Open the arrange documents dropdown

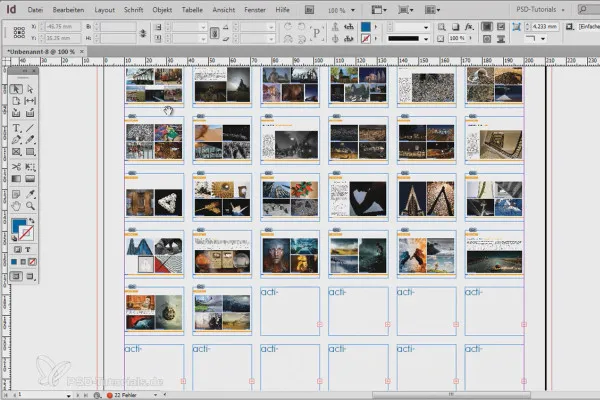[432, 10]
